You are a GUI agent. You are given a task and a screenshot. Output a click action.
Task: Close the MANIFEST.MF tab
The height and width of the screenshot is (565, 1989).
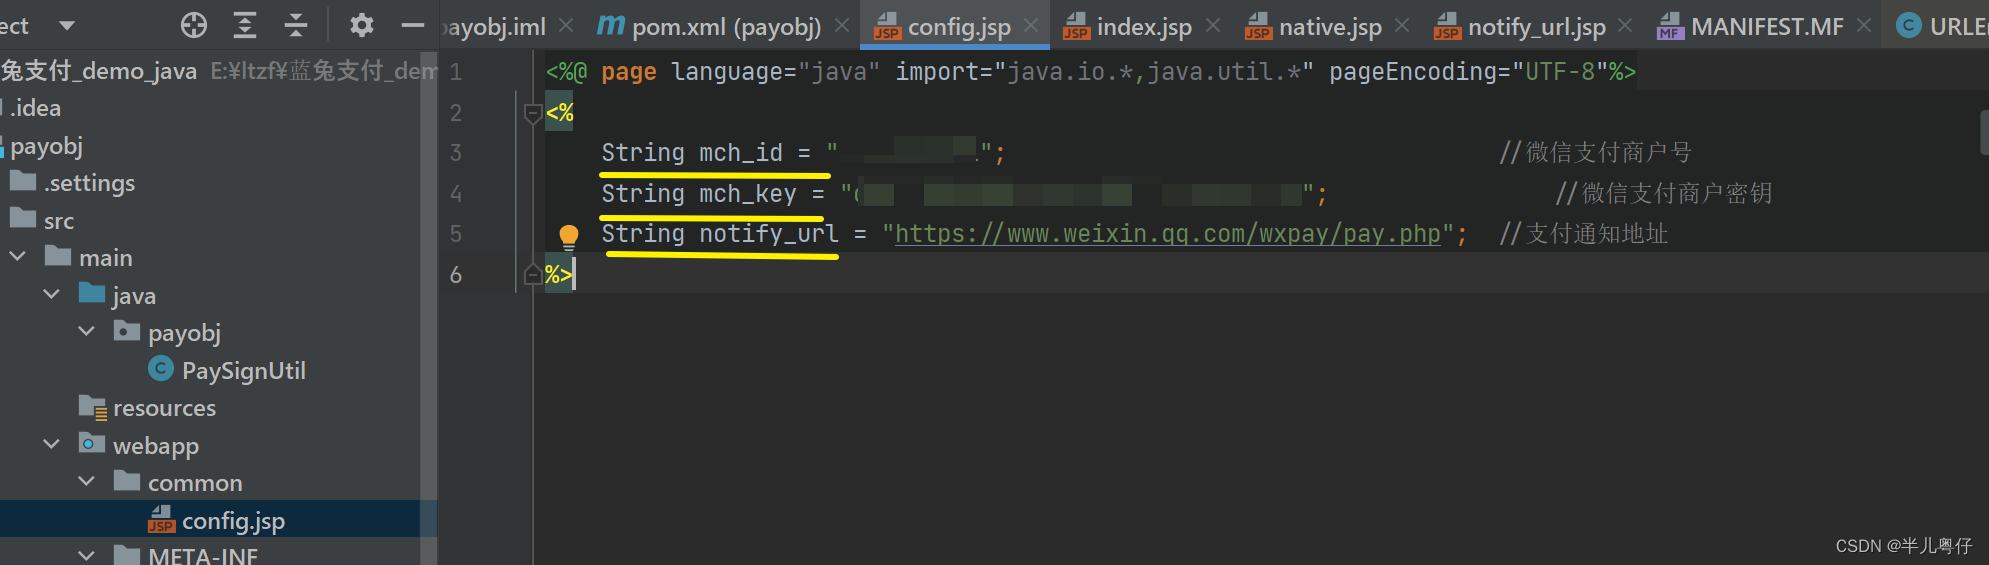1864,25
